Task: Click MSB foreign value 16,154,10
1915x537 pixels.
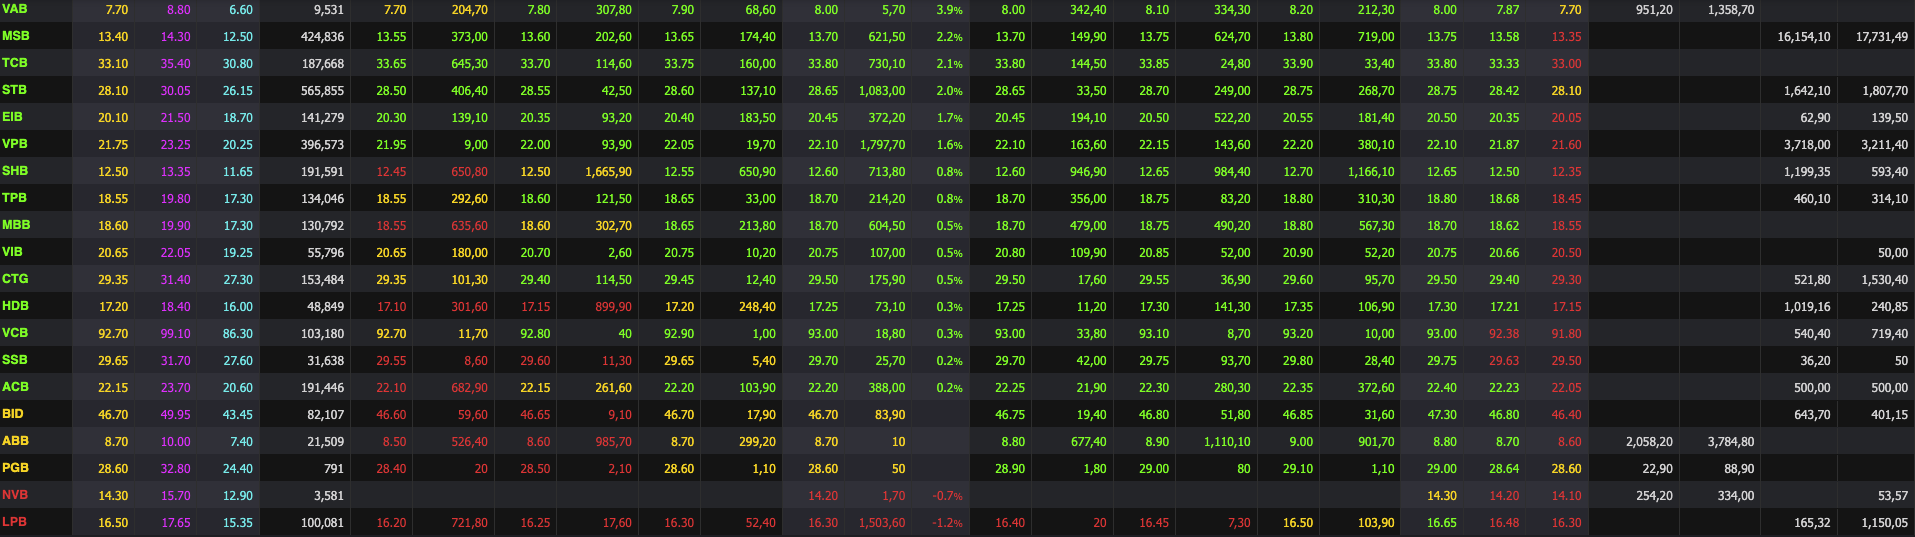Action: point(1804,37)
